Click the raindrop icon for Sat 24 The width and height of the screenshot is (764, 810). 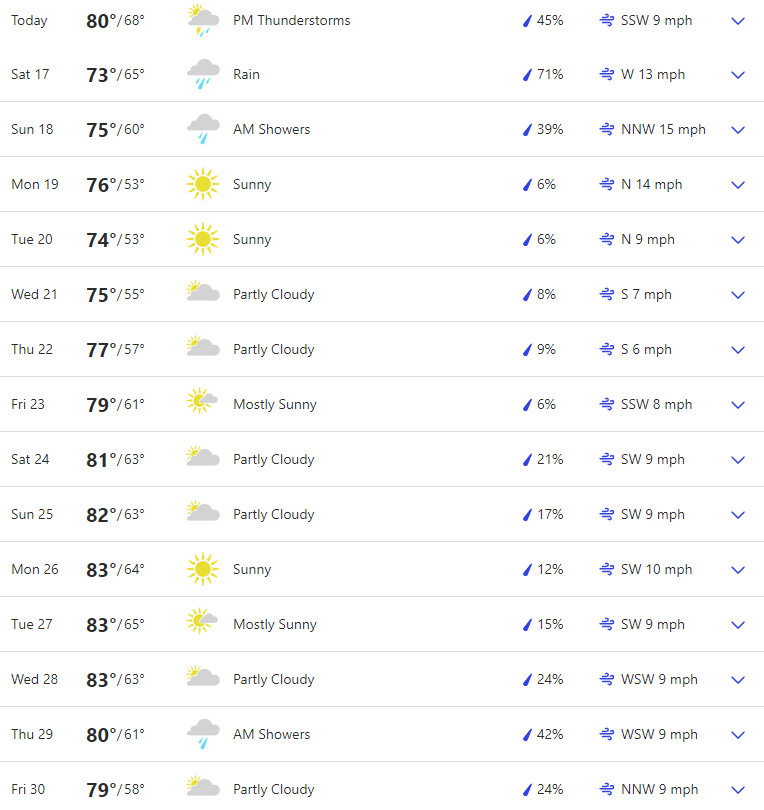click(x=527, y=460)
